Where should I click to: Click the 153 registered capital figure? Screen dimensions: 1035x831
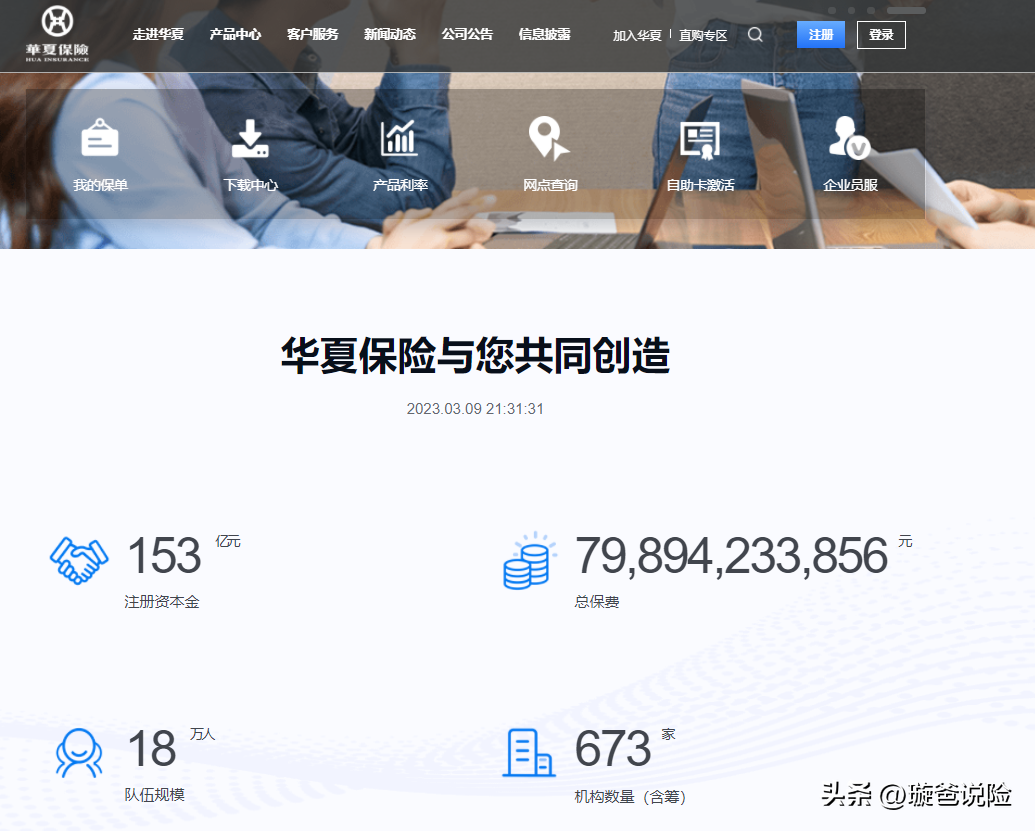(164, 556)
